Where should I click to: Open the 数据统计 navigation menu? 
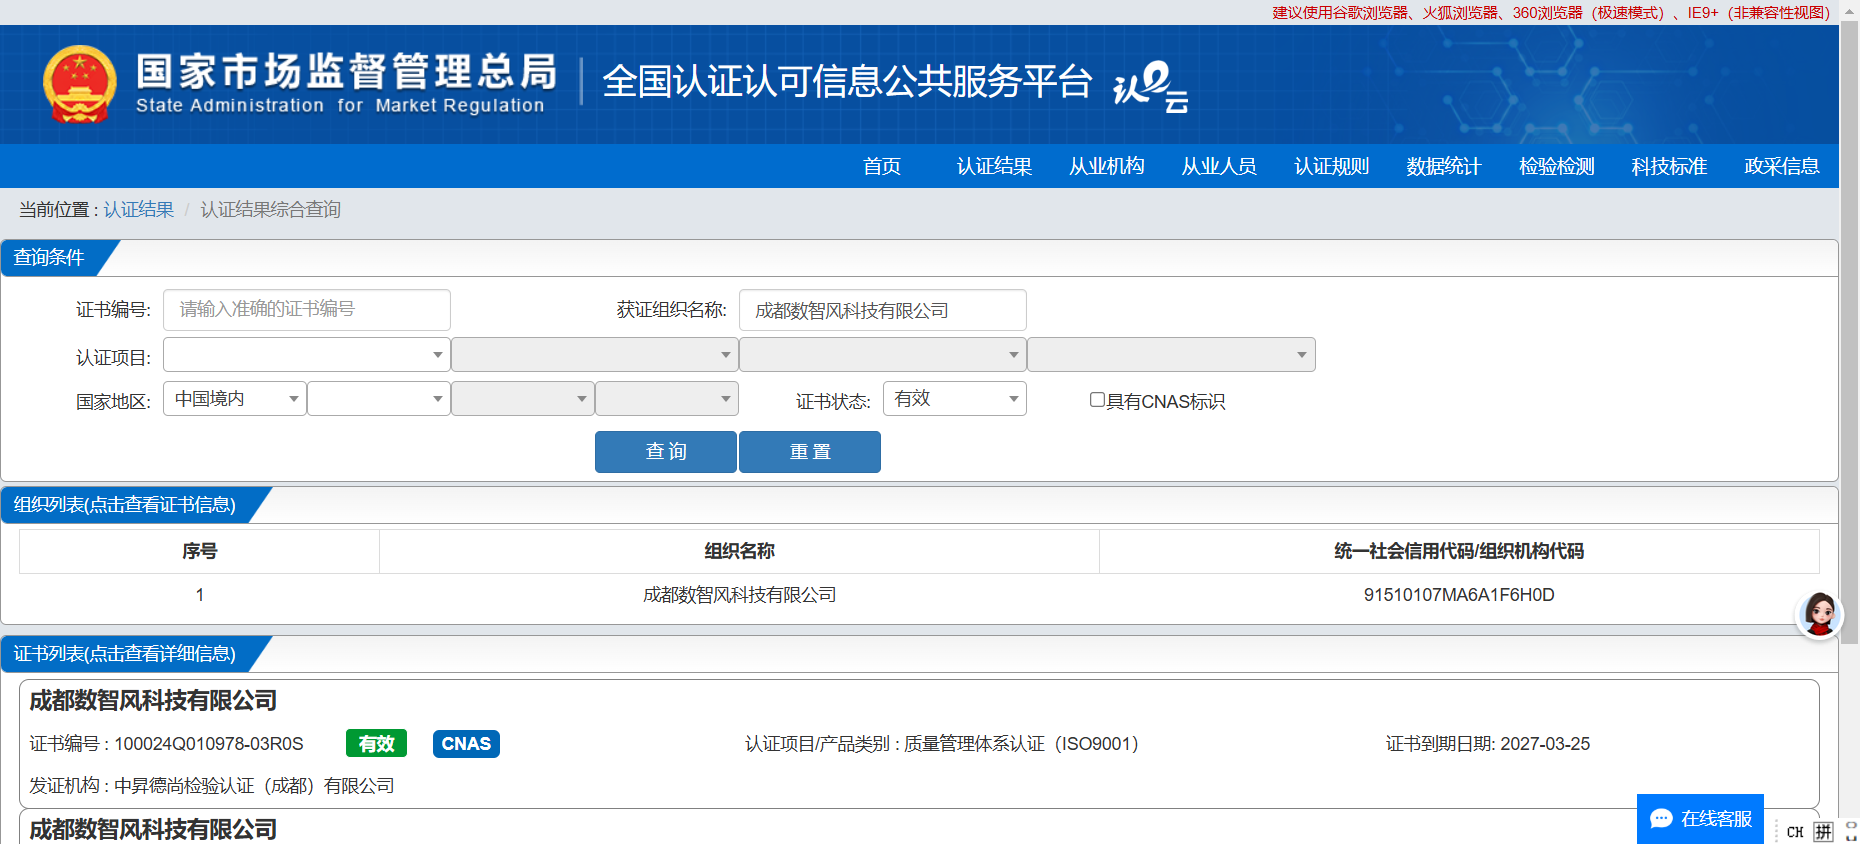point(1443,166)
